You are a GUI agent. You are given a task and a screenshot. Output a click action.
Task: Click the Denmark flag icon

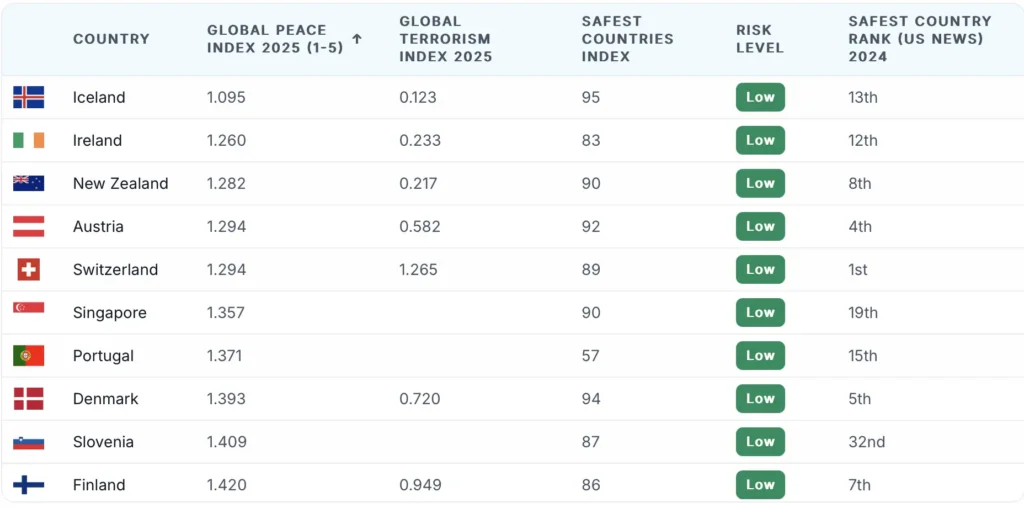pos(28,398)
